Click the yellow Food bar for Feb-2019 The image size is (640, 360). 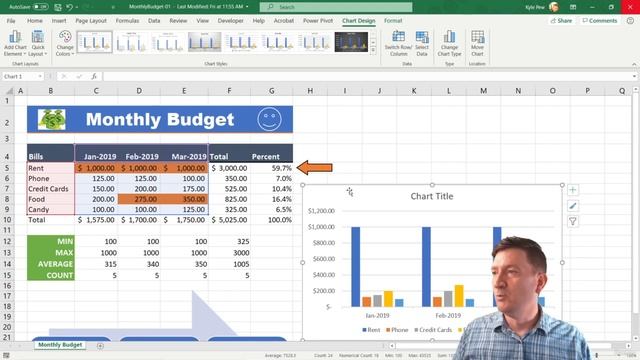pos(459,296)
